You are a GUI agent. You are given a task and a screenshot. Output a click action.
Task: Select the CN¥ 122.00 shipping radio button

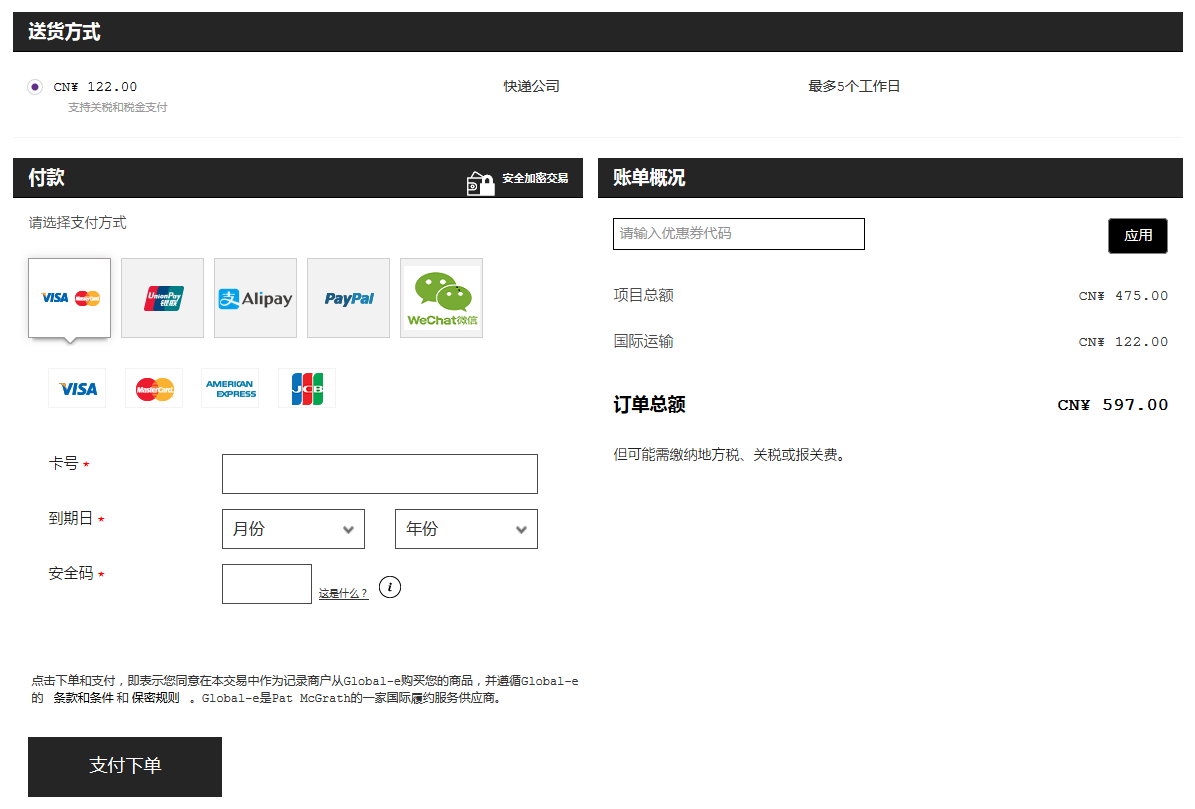(35, 87)
